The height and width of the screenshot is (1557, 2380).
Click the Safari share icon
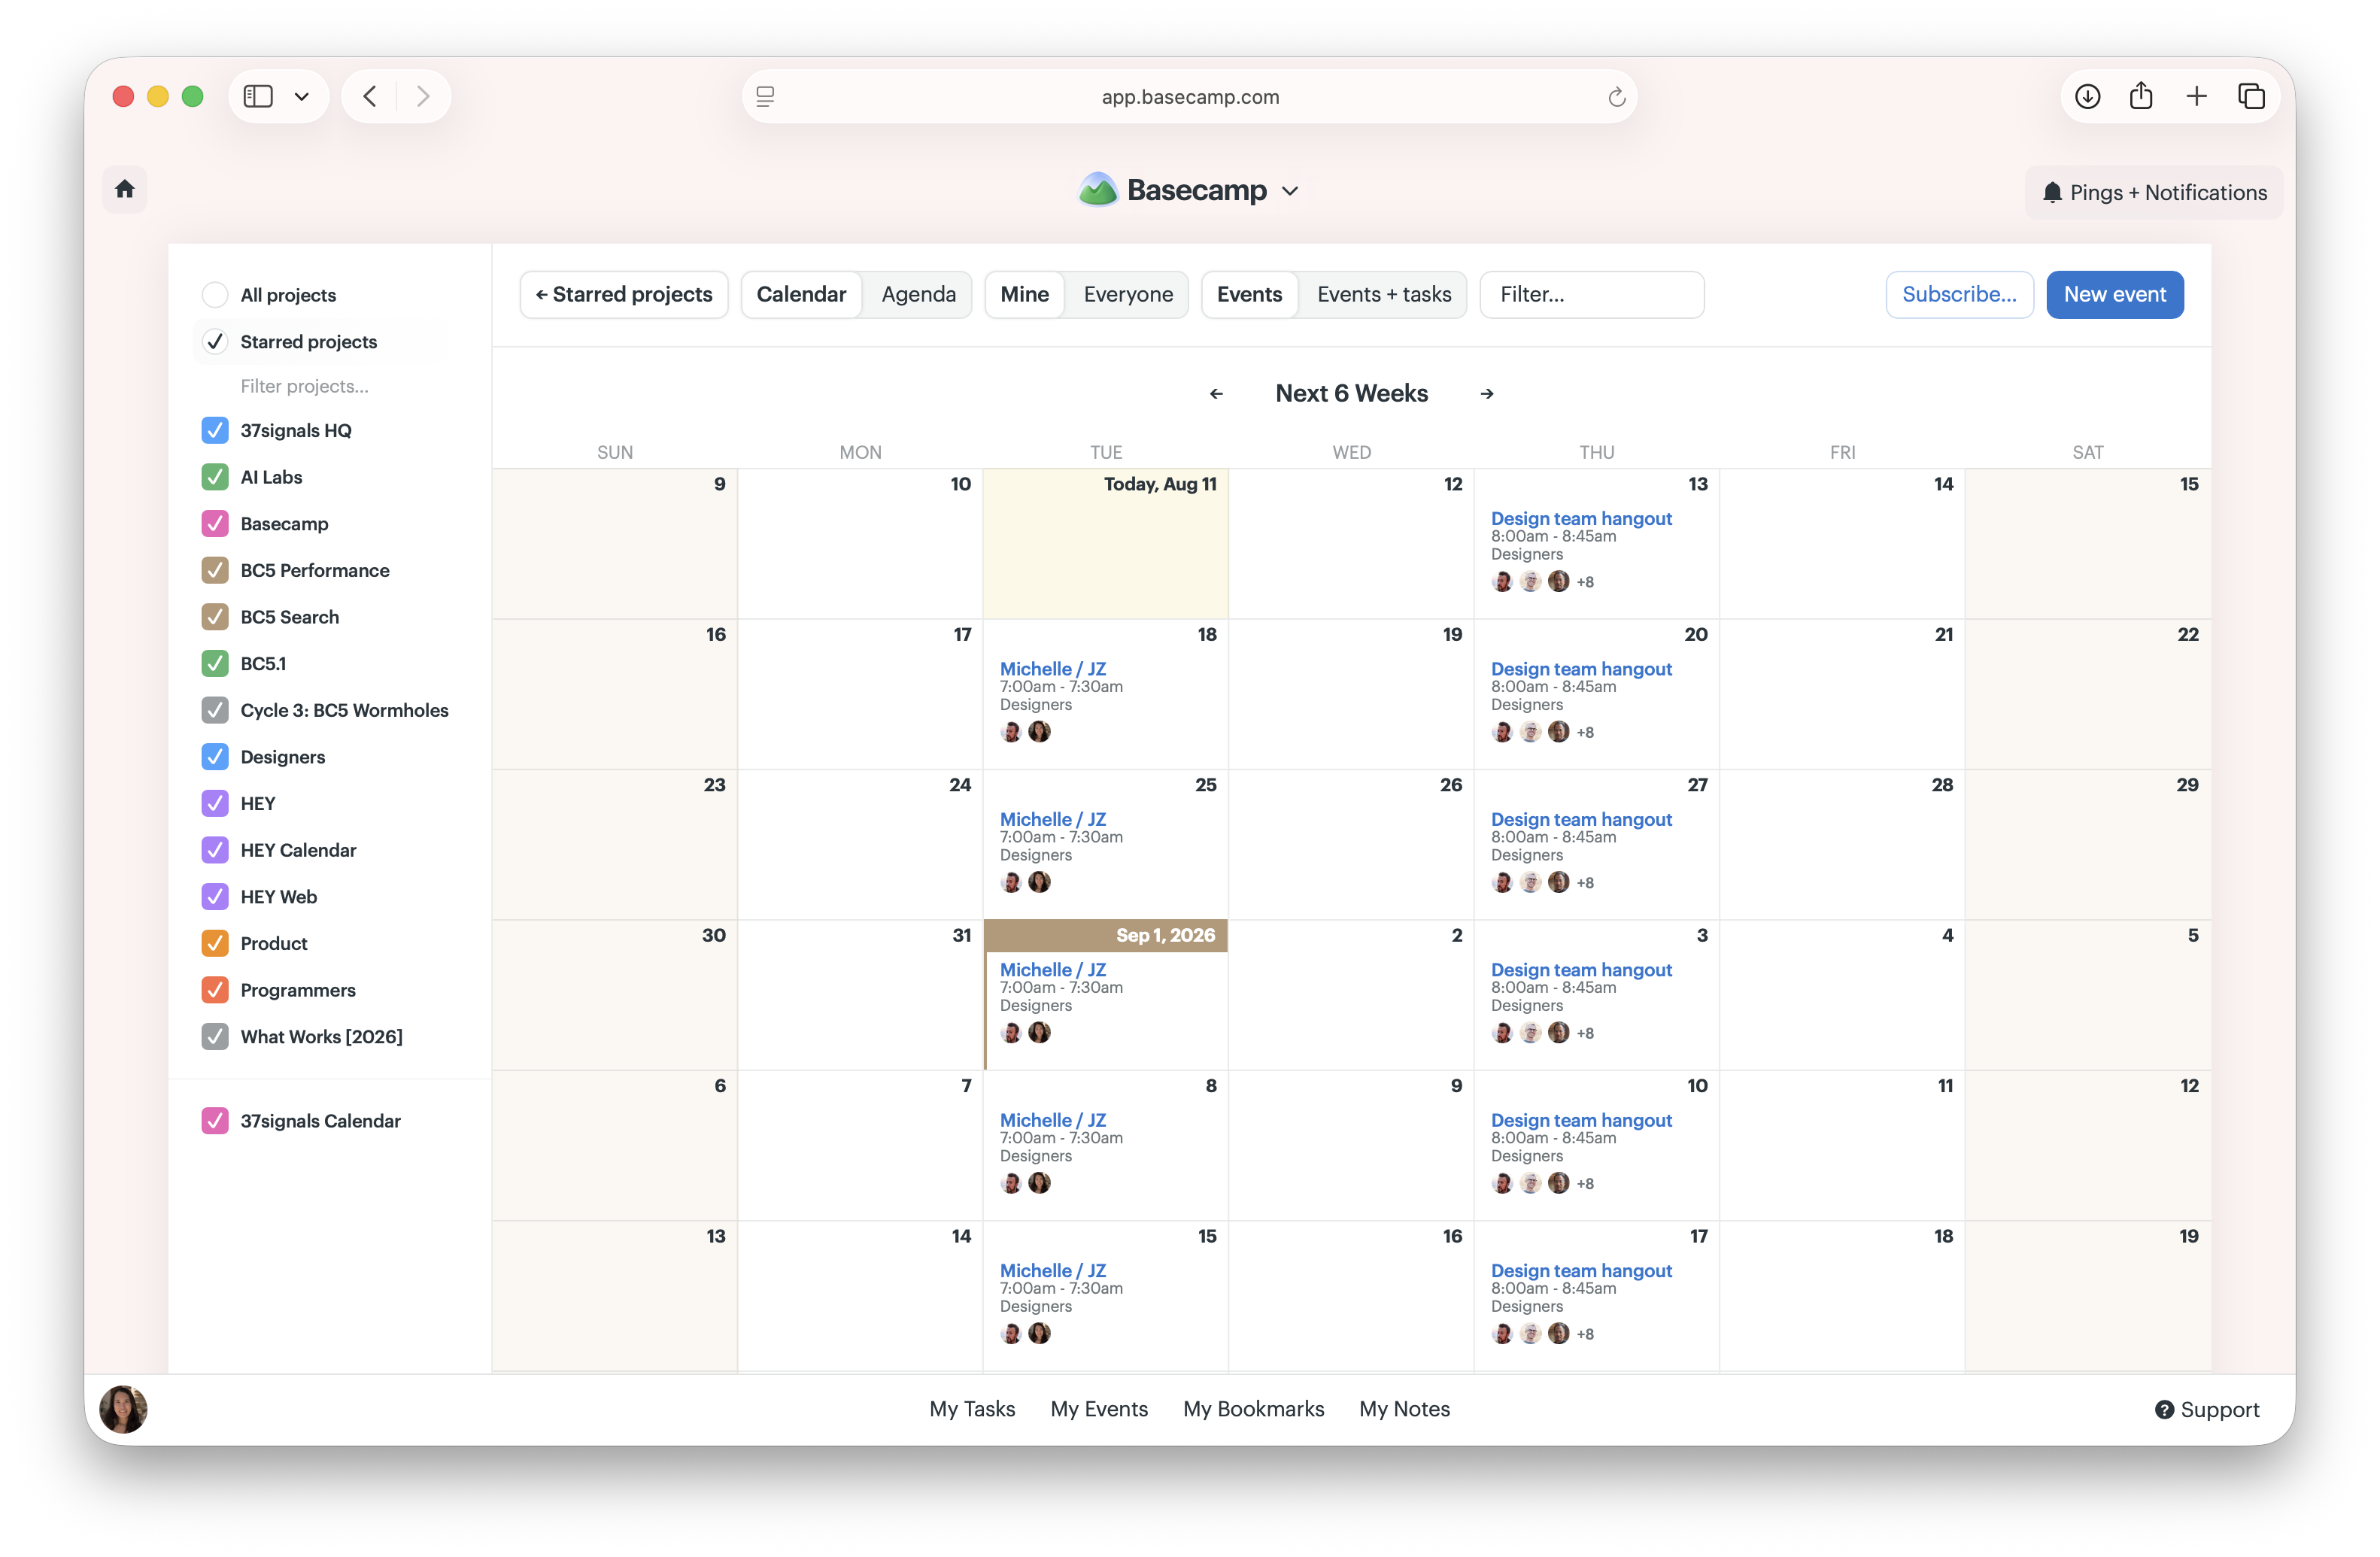point(2141,96)
